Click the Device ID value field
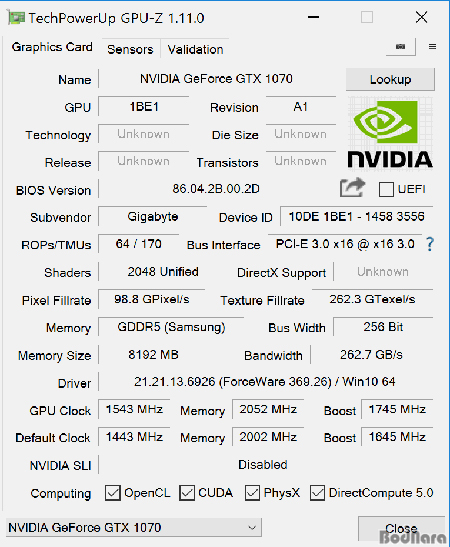Image resolution: width=450 pixels, height=547 pixels. pyautogui.click(x=357, y=217)
